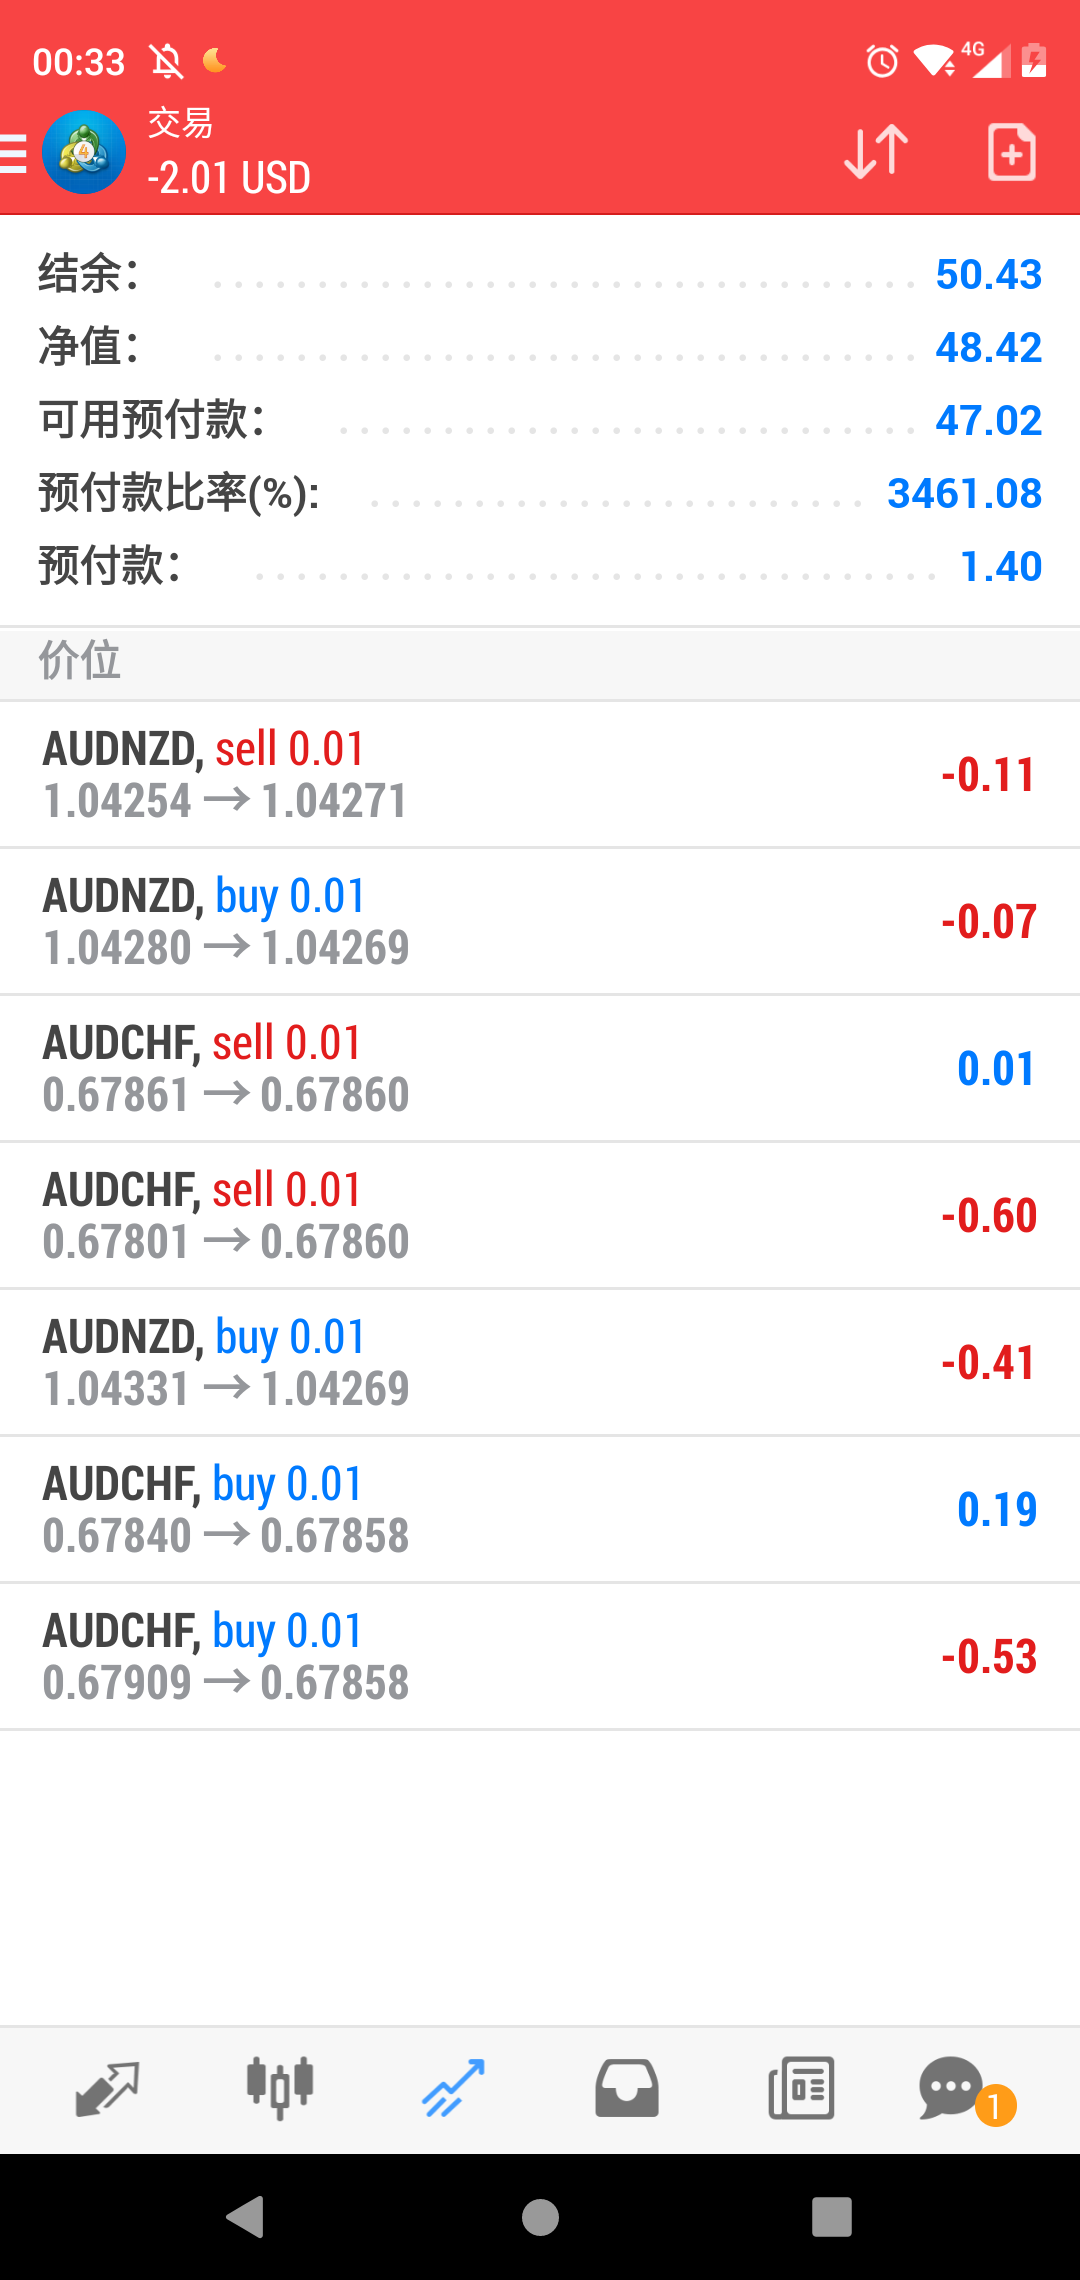
Task: Open the Quotes tab in bottom bar
Action: pyautogui.click(x=107, y=2088)
